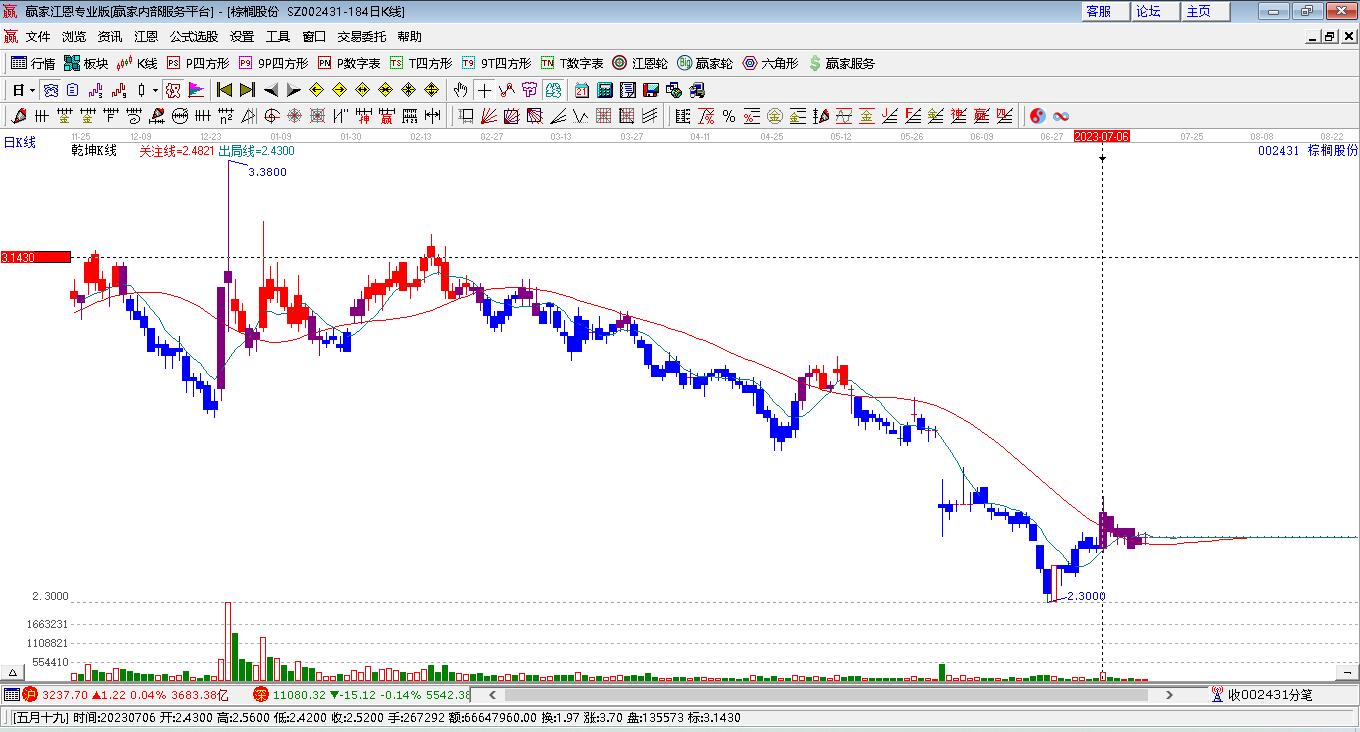Open the 交易委托 menu

pos(361,37)
